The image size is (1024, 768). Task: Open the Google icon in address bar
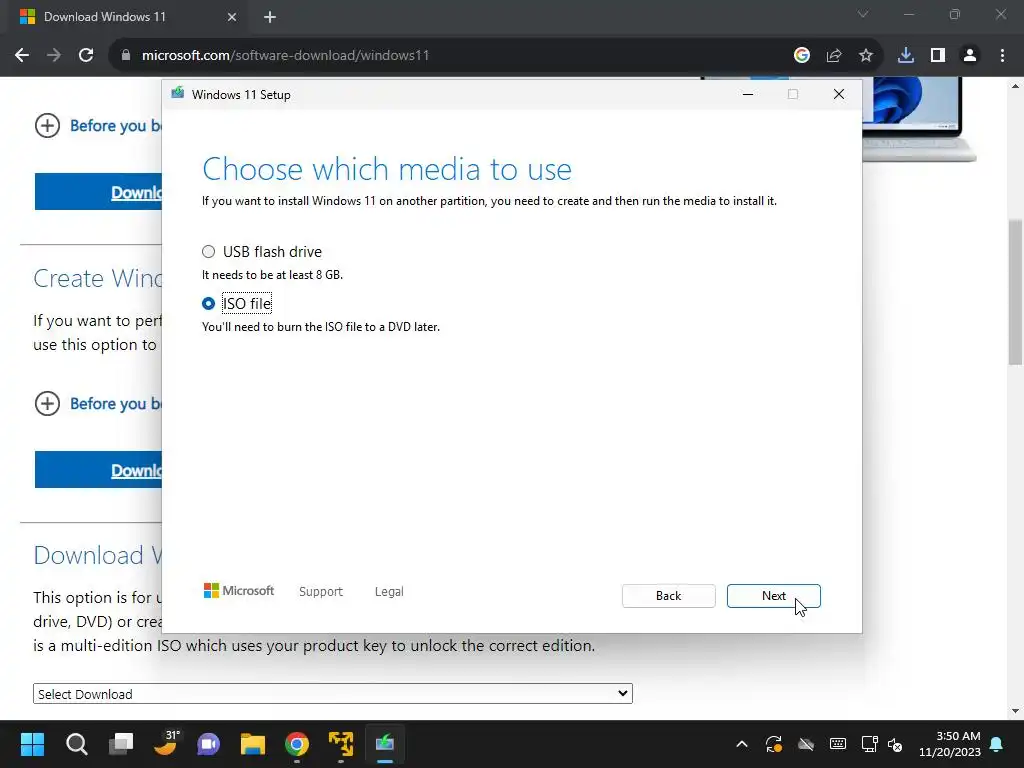pyautogui.click(x=802, y=56)
